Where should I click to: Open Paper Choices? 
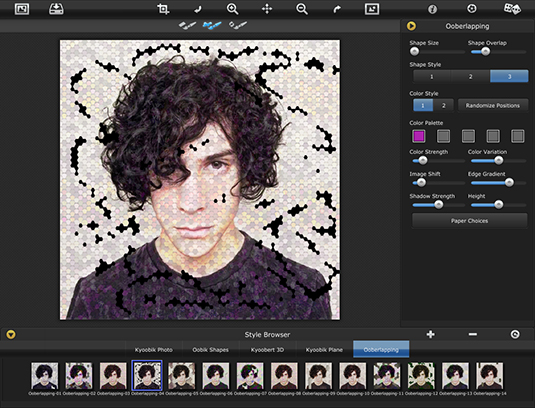[x=469, y=221]
